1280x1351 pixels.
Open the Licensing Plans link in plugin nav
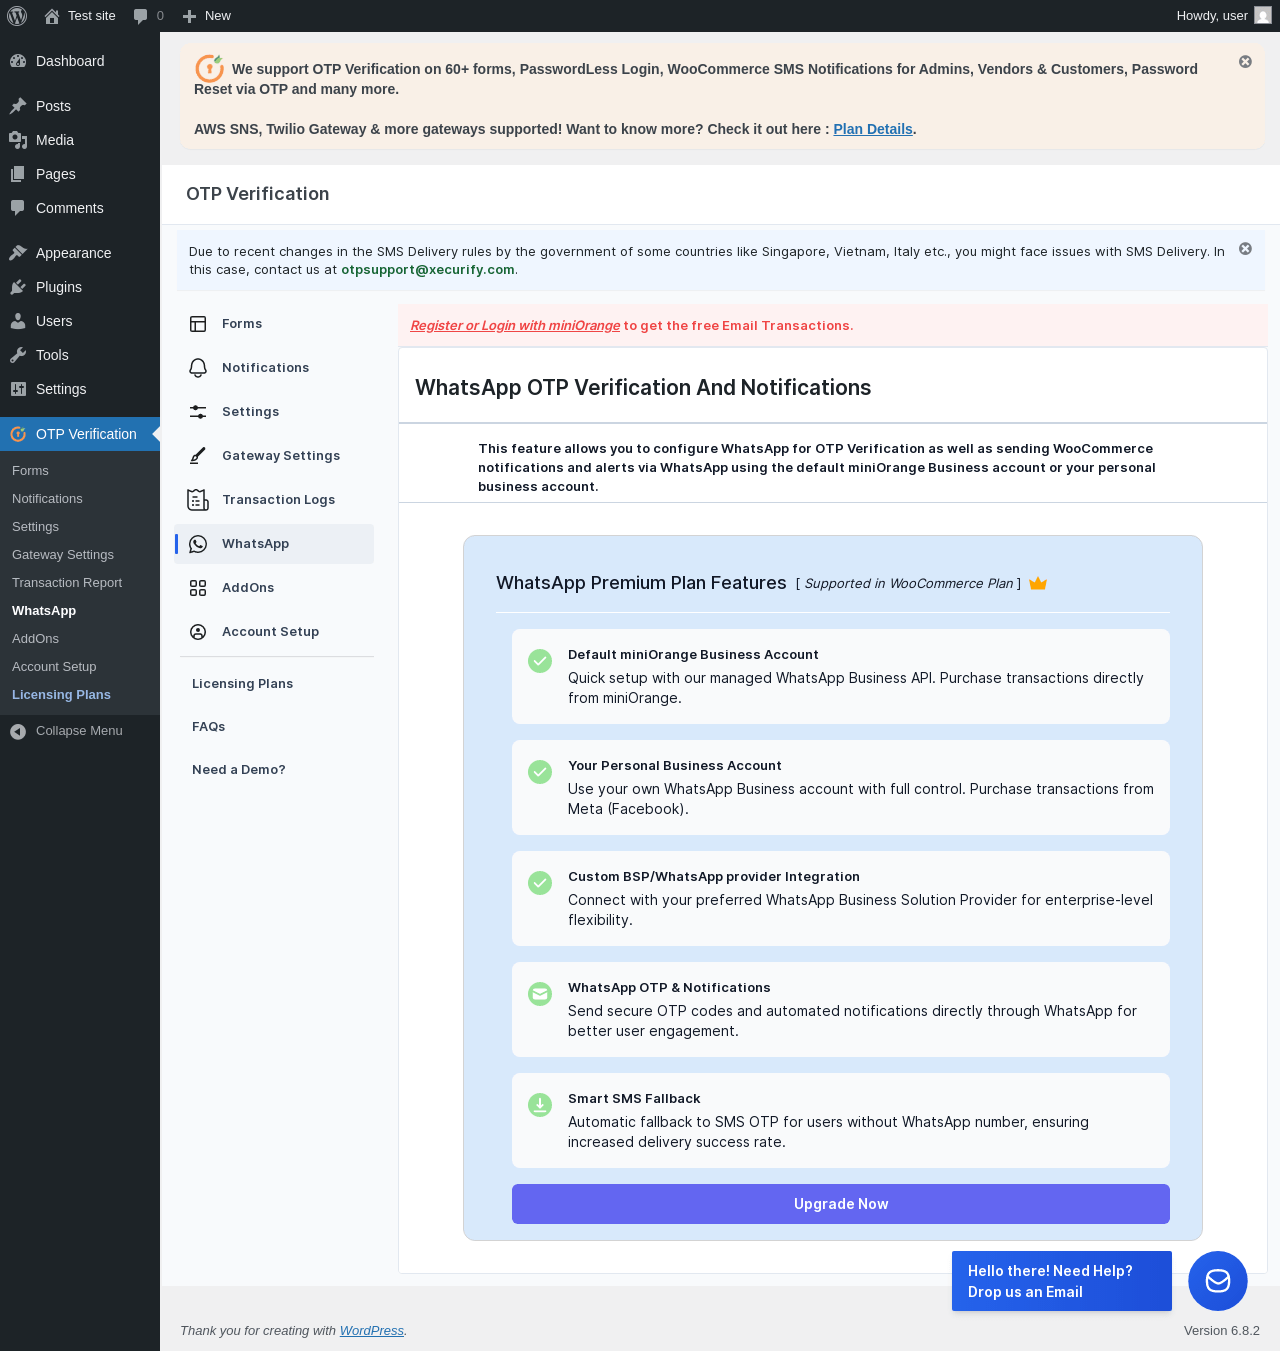pos(243,684)
